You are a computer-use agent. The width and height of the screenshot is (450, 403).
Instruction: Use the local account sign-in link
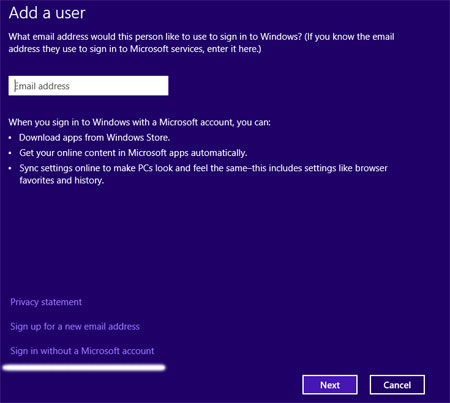[x=82, y=351]
